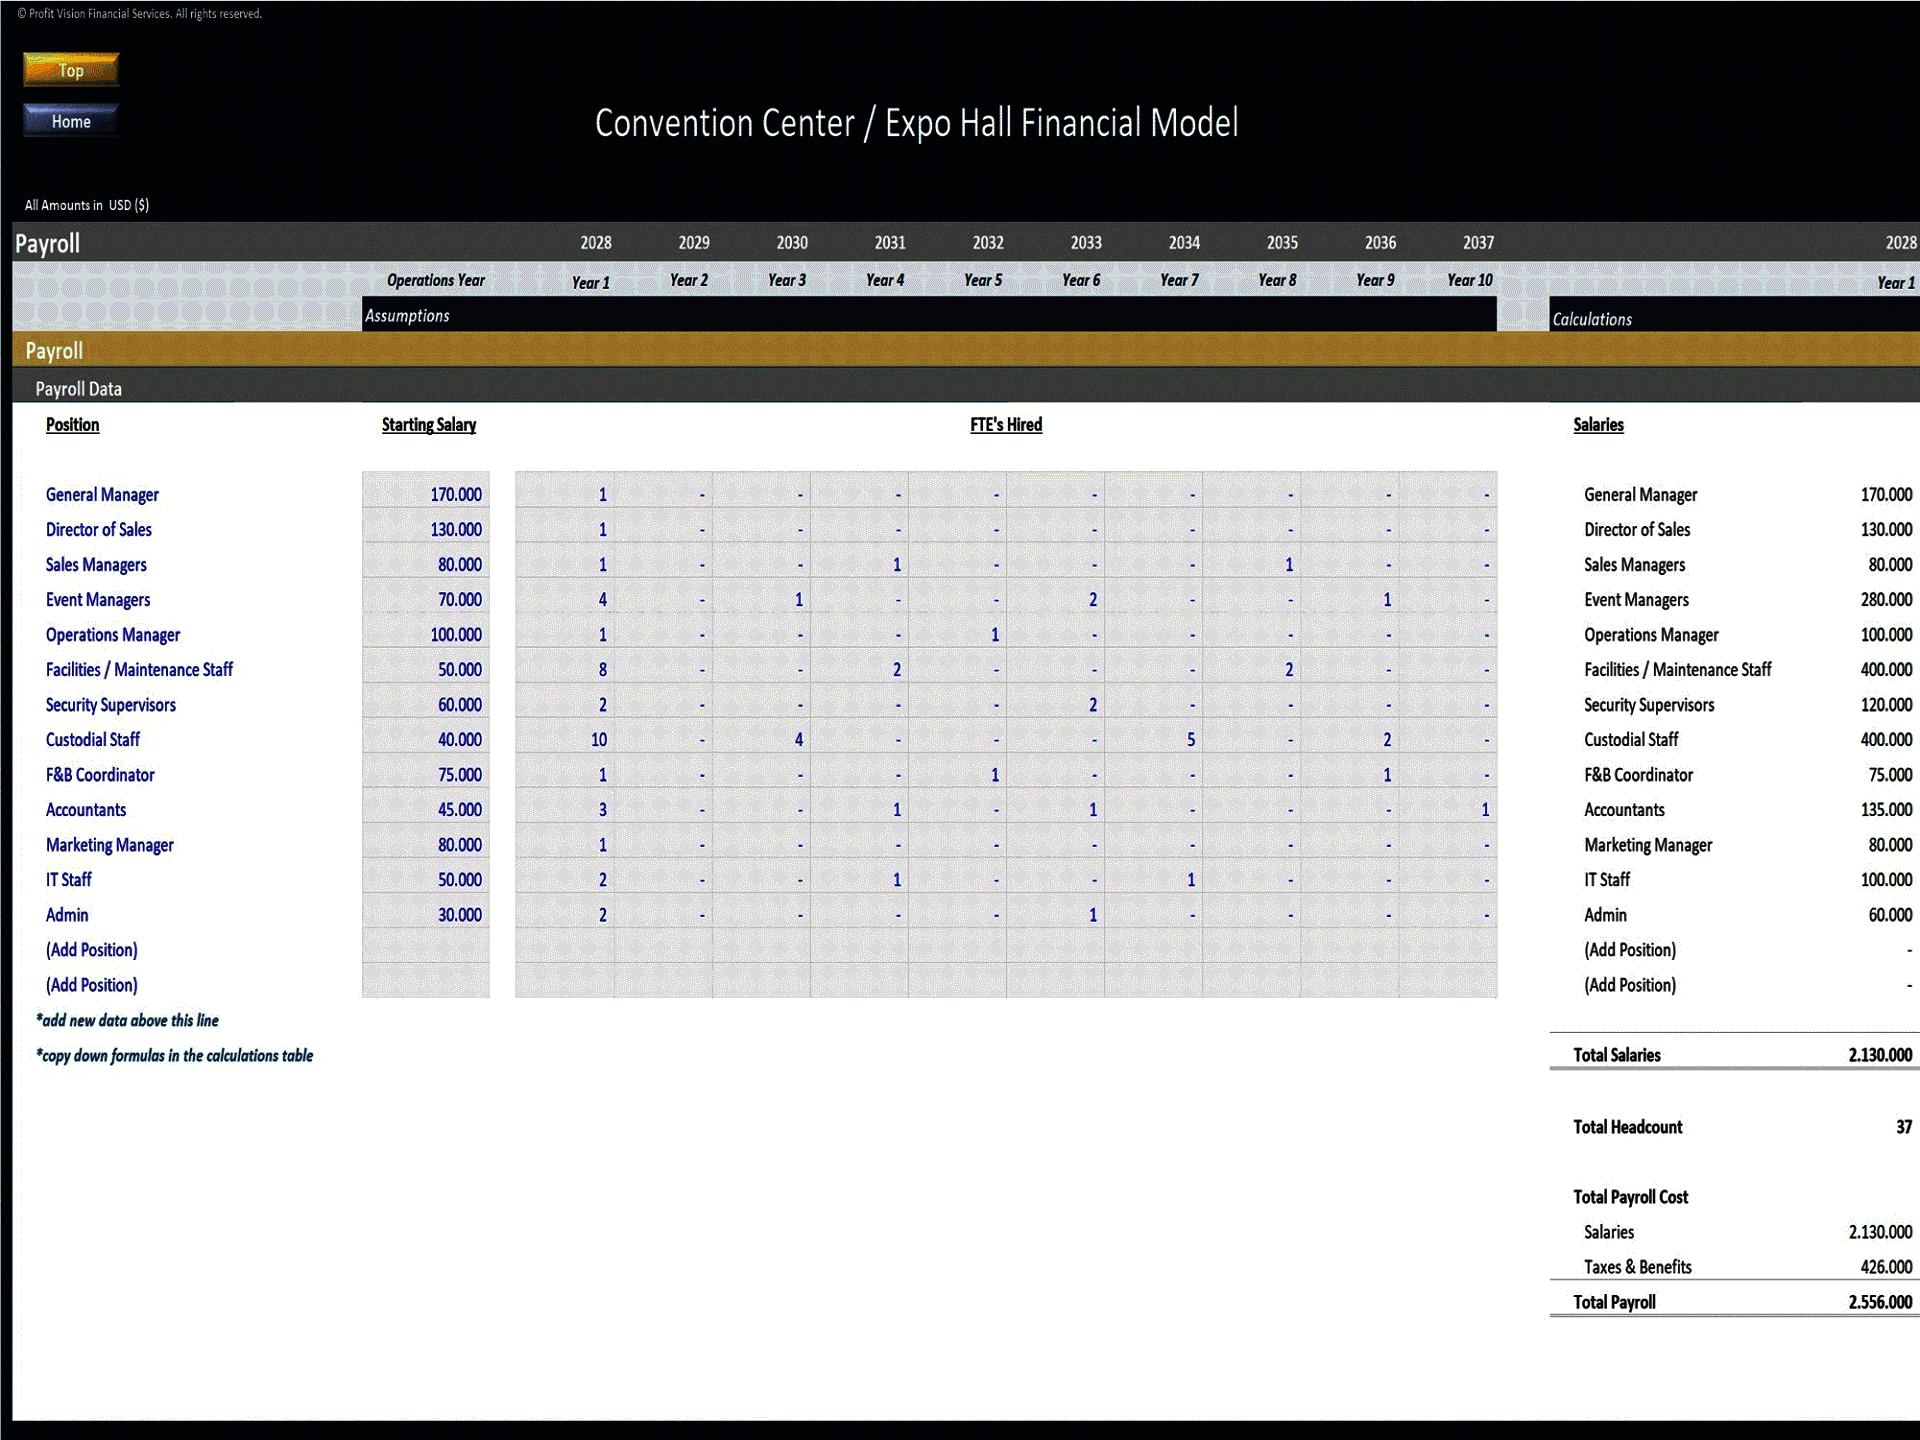Viewport: 1920px width, 1440px height.
Task: Select Custodial Staff Year 7 FTE value 5
Action: (1153, 739)
